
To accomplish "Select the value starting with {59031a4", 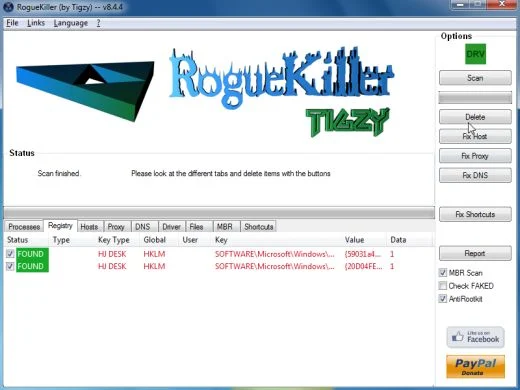I will click(x=363, y=254).
